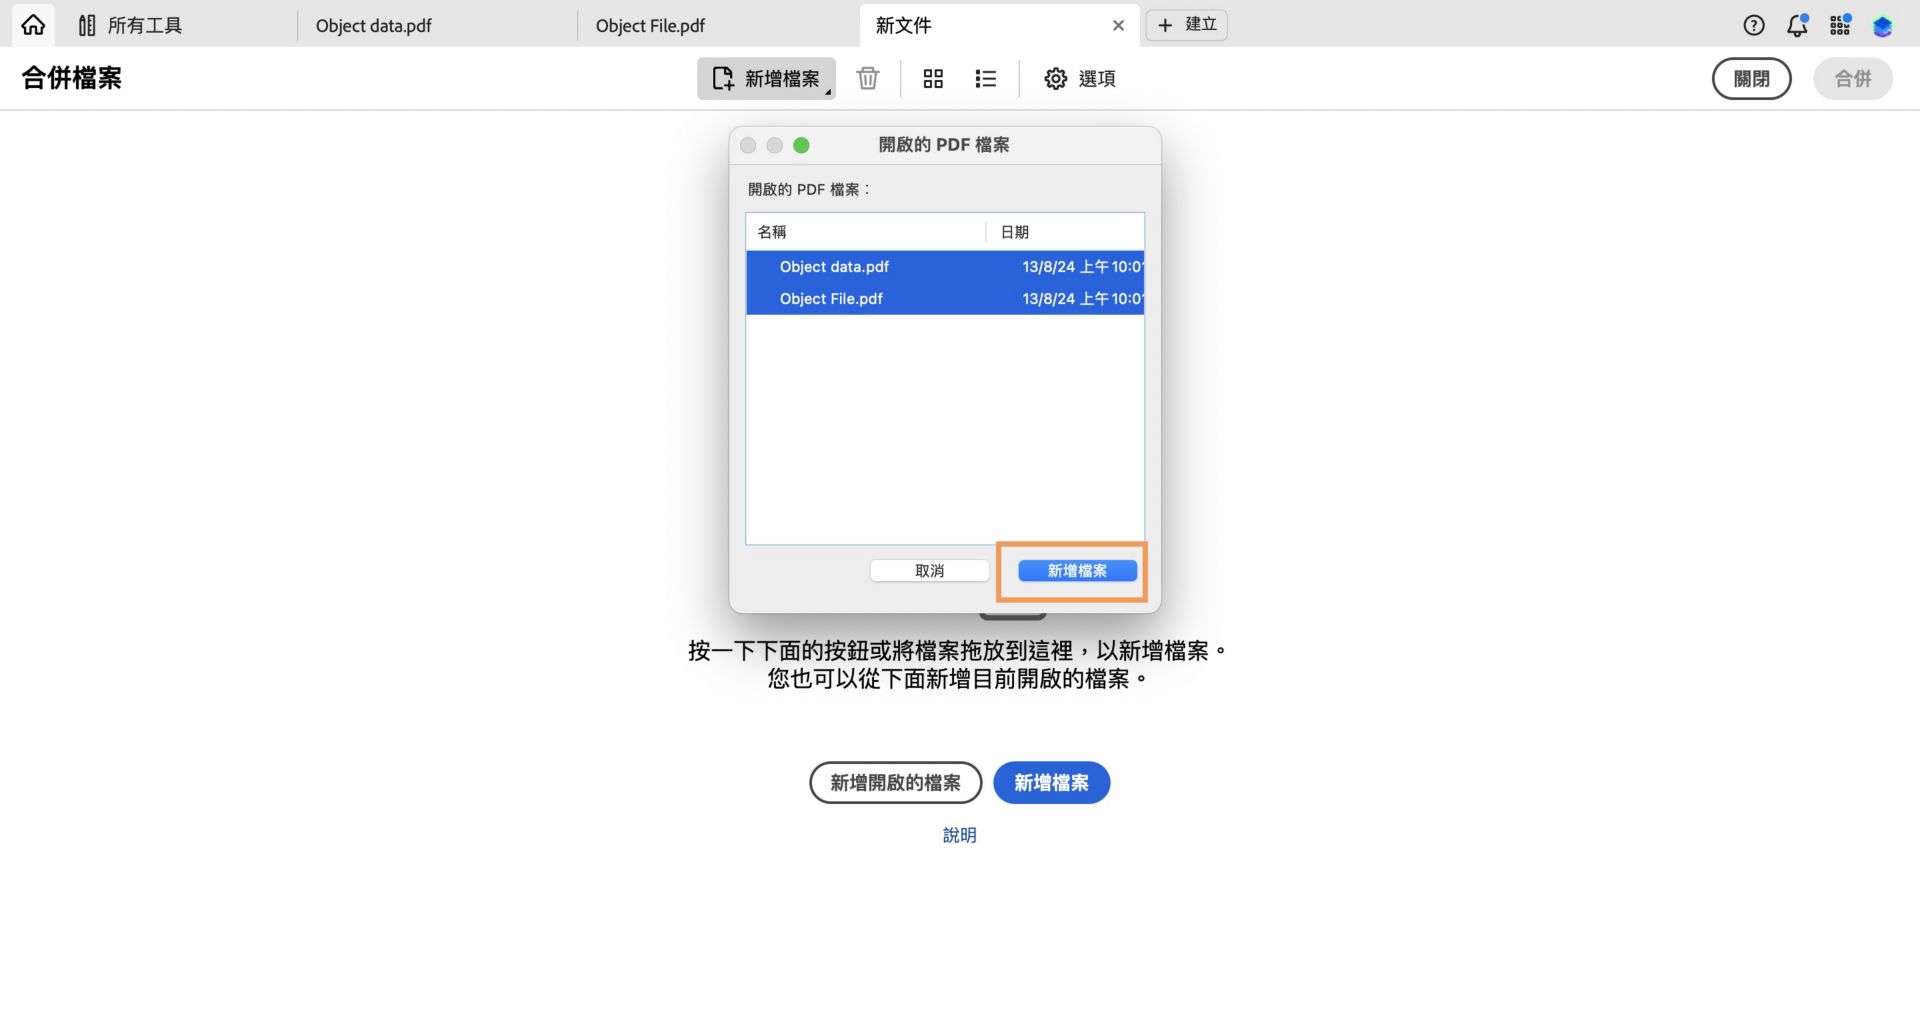Select Object data.pdf in the file list
Viewport: 1920px width, 1034px height.
(x=834, y=267)
